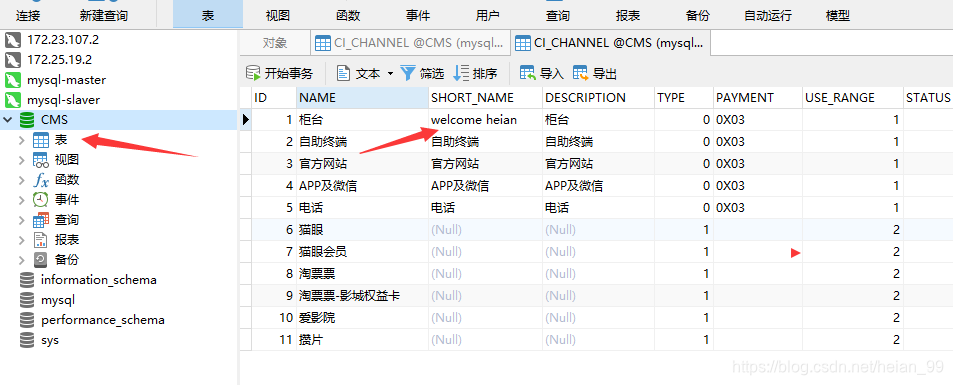
Task: Click the 172.25.19.2 connection icon
Action: coord(12,60)
